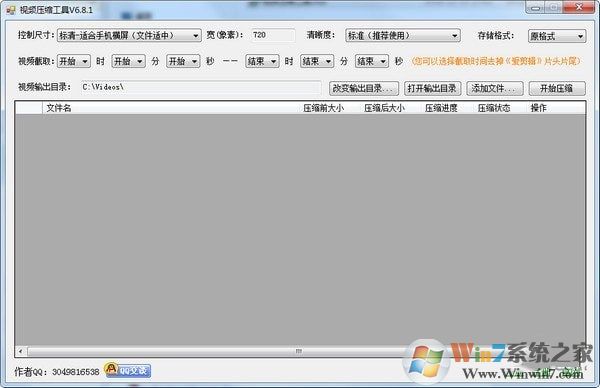Open the start hour 开始 dropdown before 时
Viewport: 600px width, 388px height.
(x=74, y=61)
